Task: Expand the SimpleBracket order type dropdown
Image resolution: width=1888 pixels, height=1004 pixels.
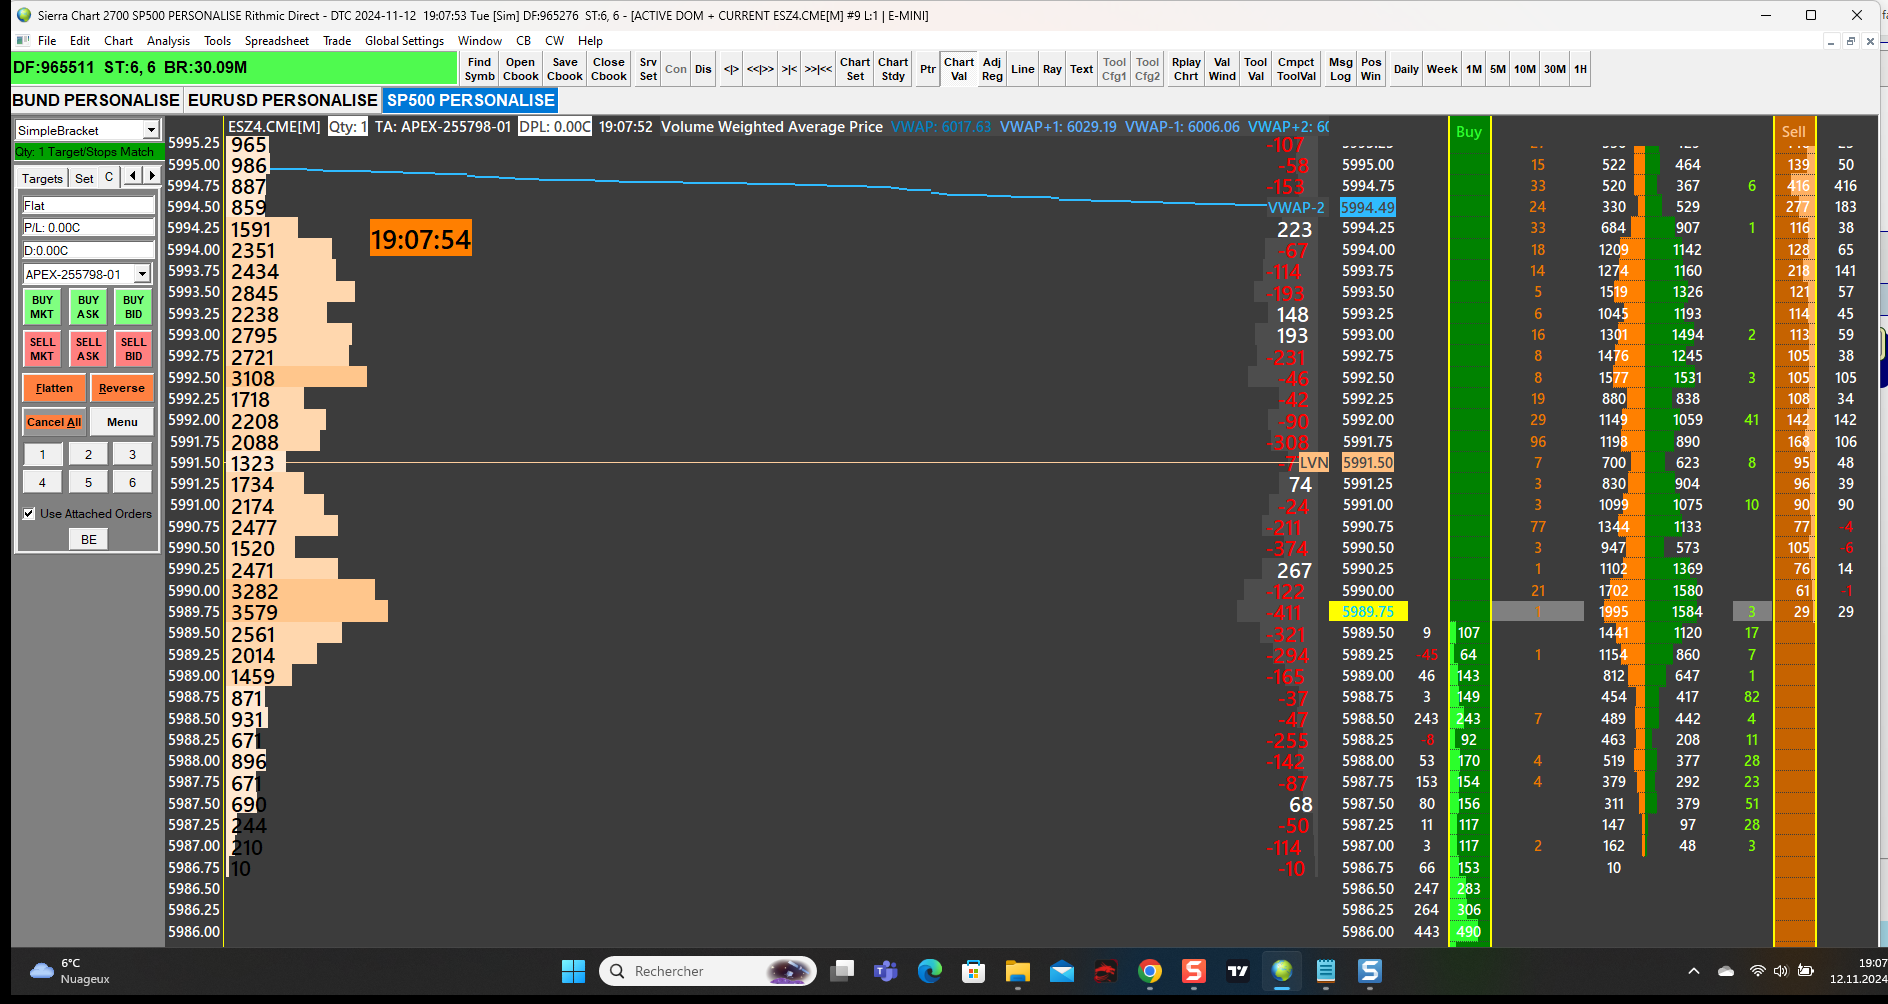Action: pos(151,130)
